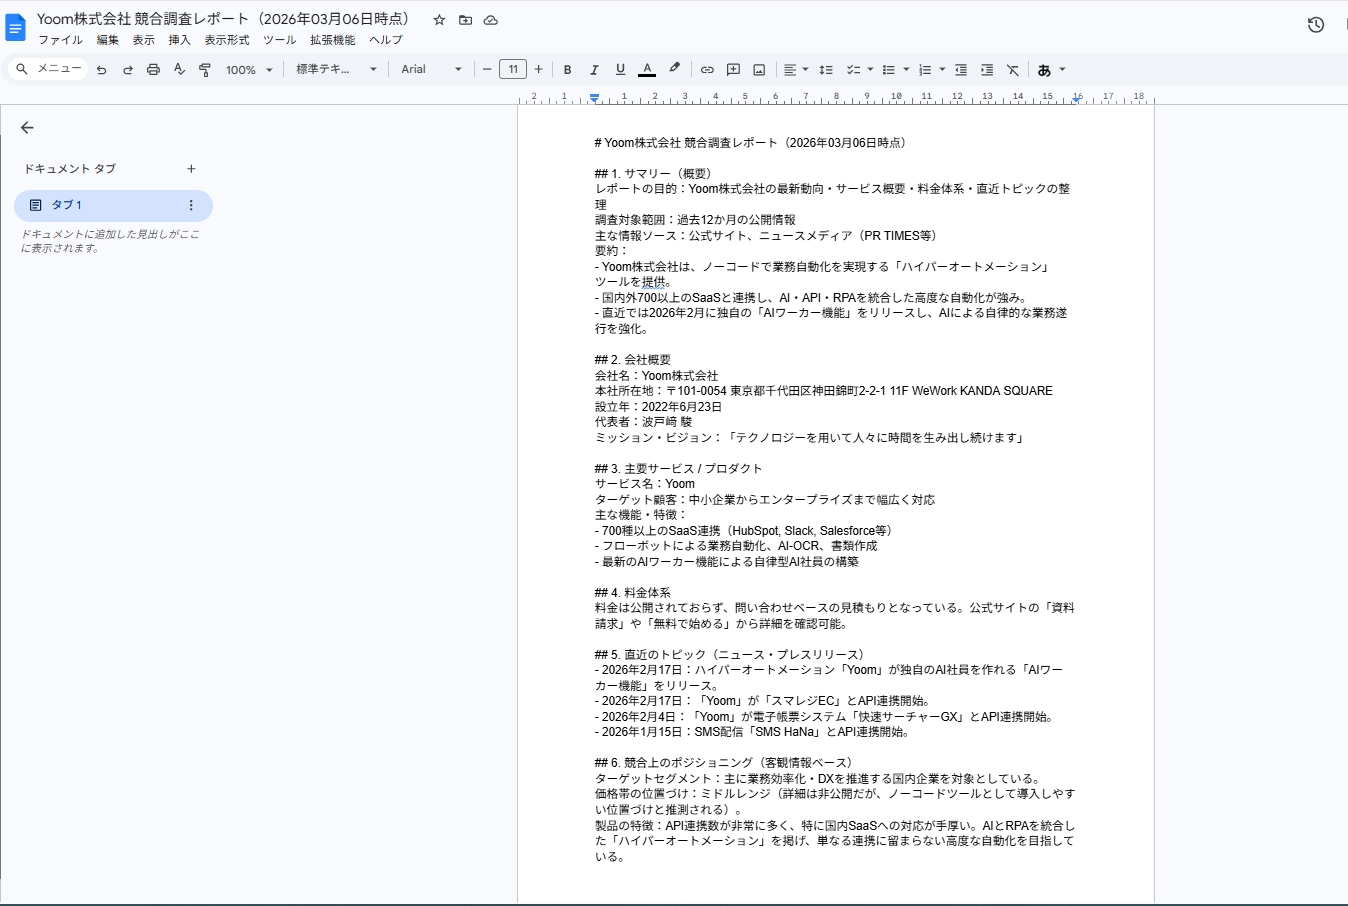Open the ファイル menu
This screenshot has width=1348, height=906.
[61, 40]
